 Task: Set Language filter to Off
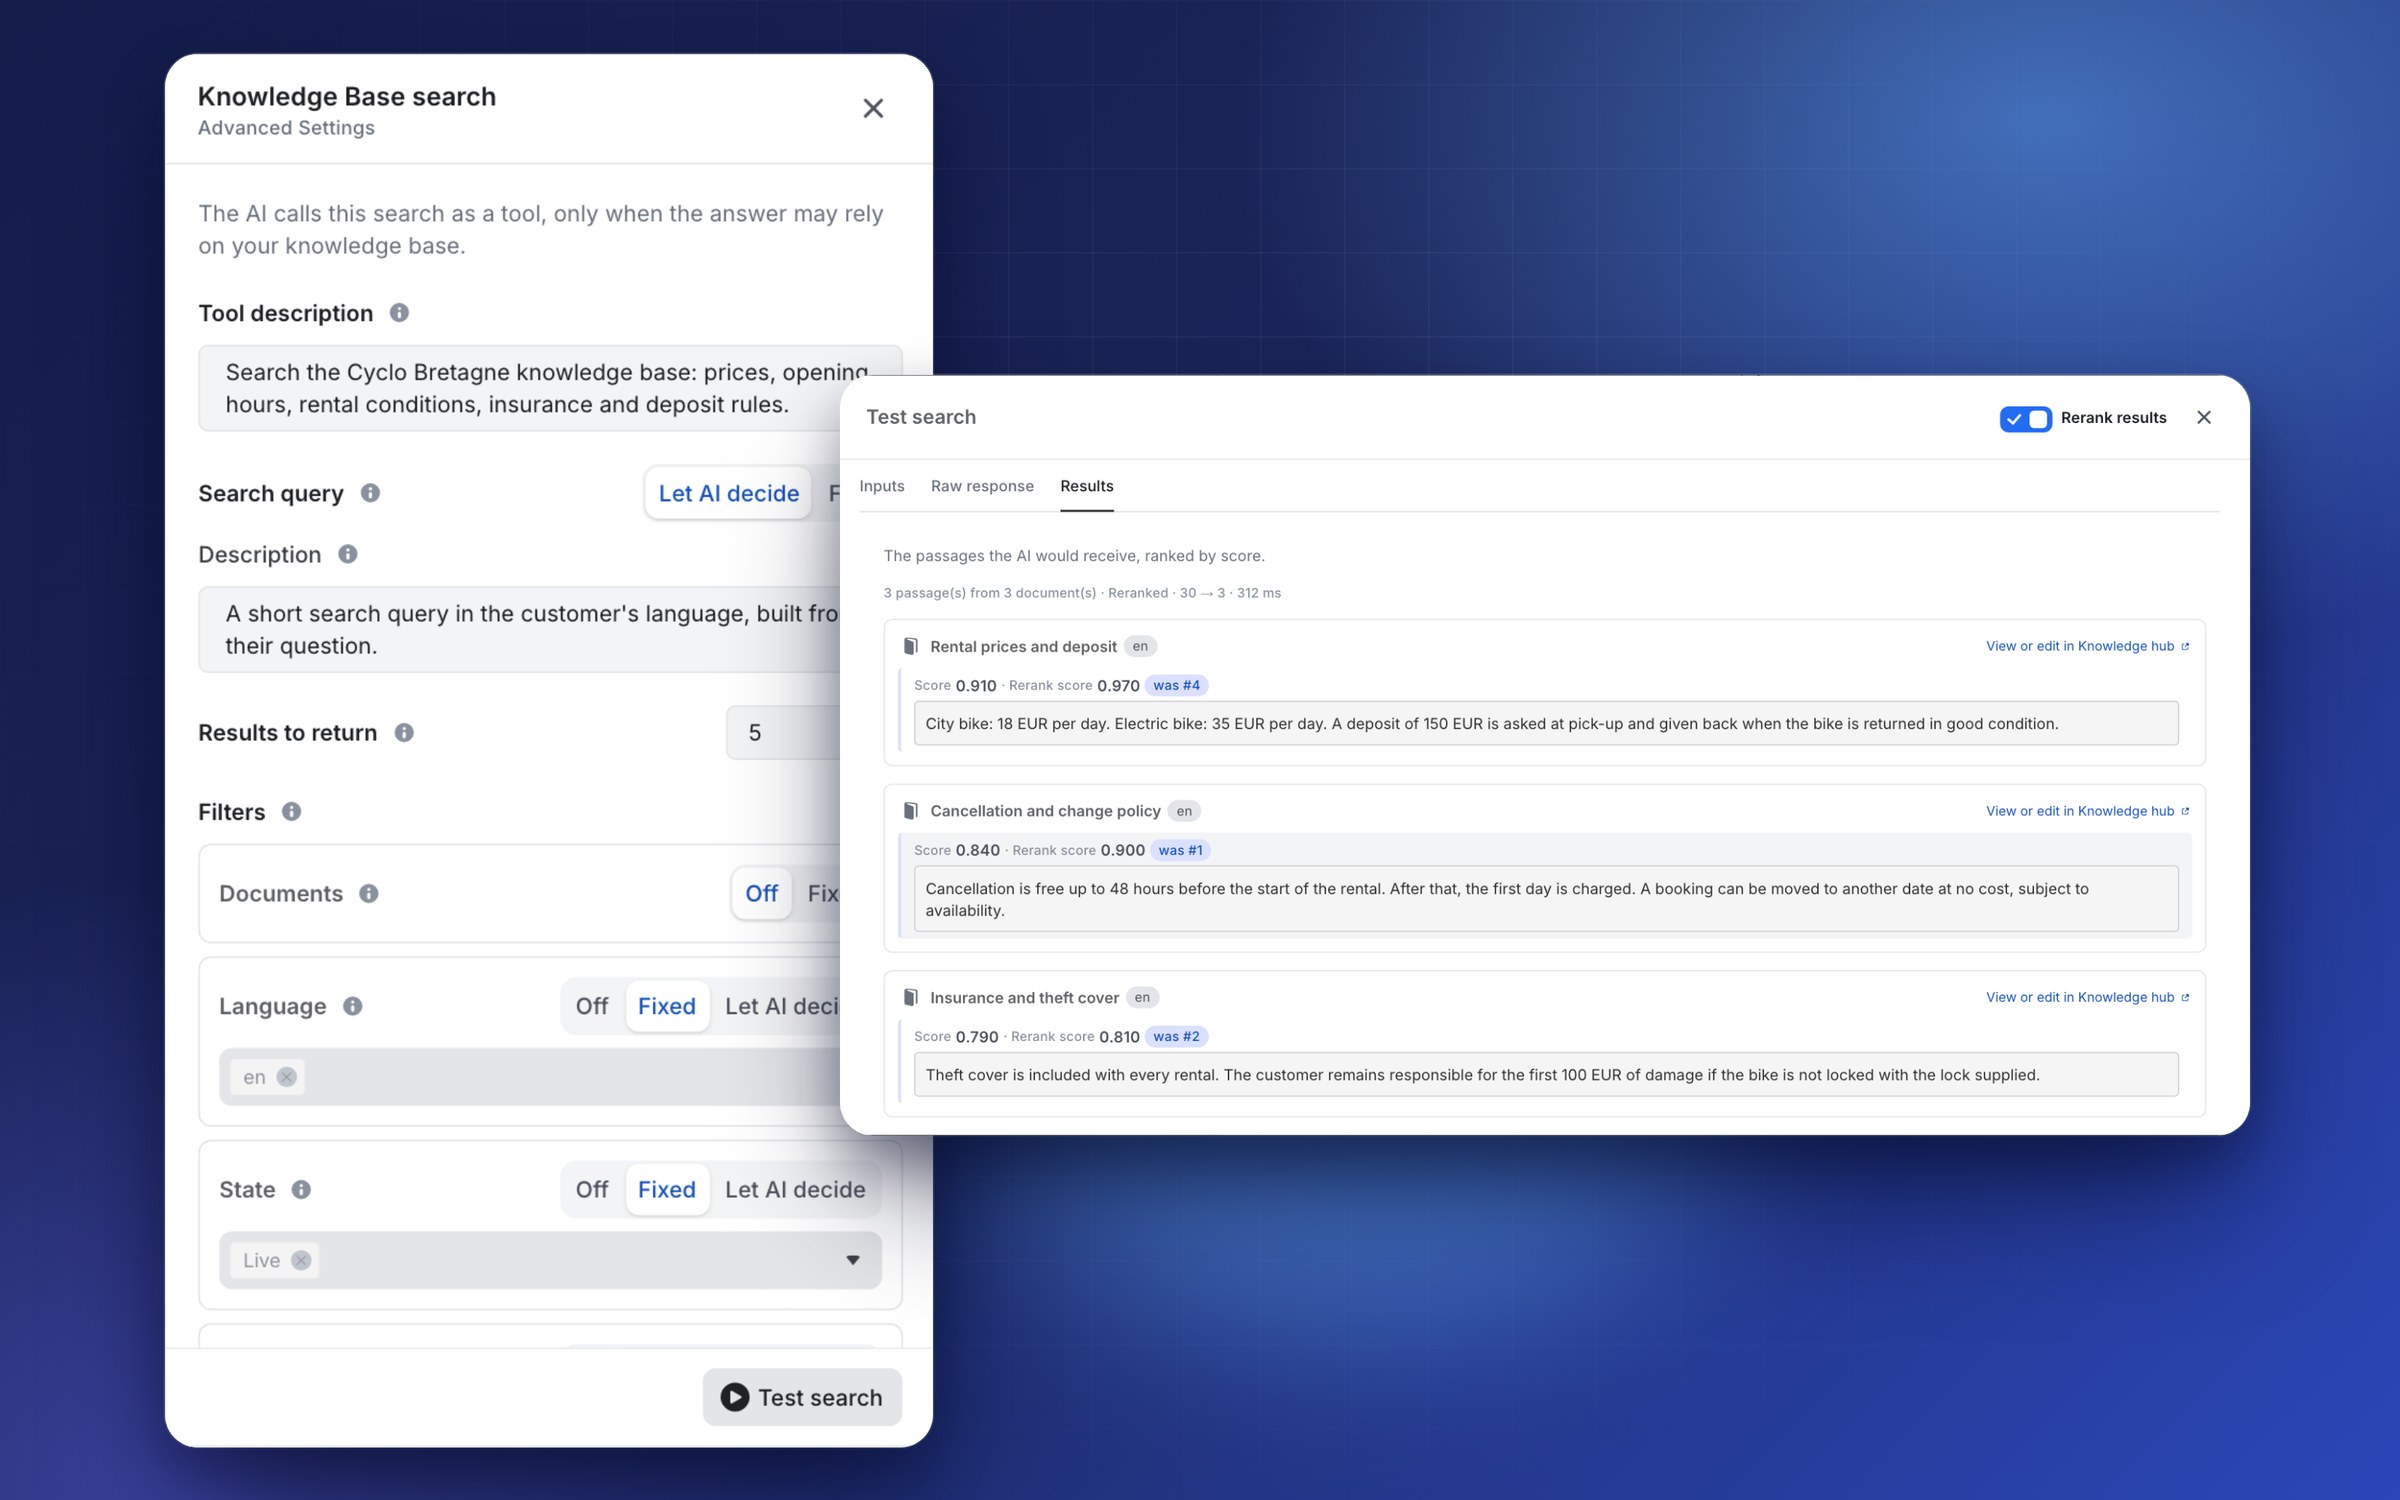click(x=592, y=1006)
